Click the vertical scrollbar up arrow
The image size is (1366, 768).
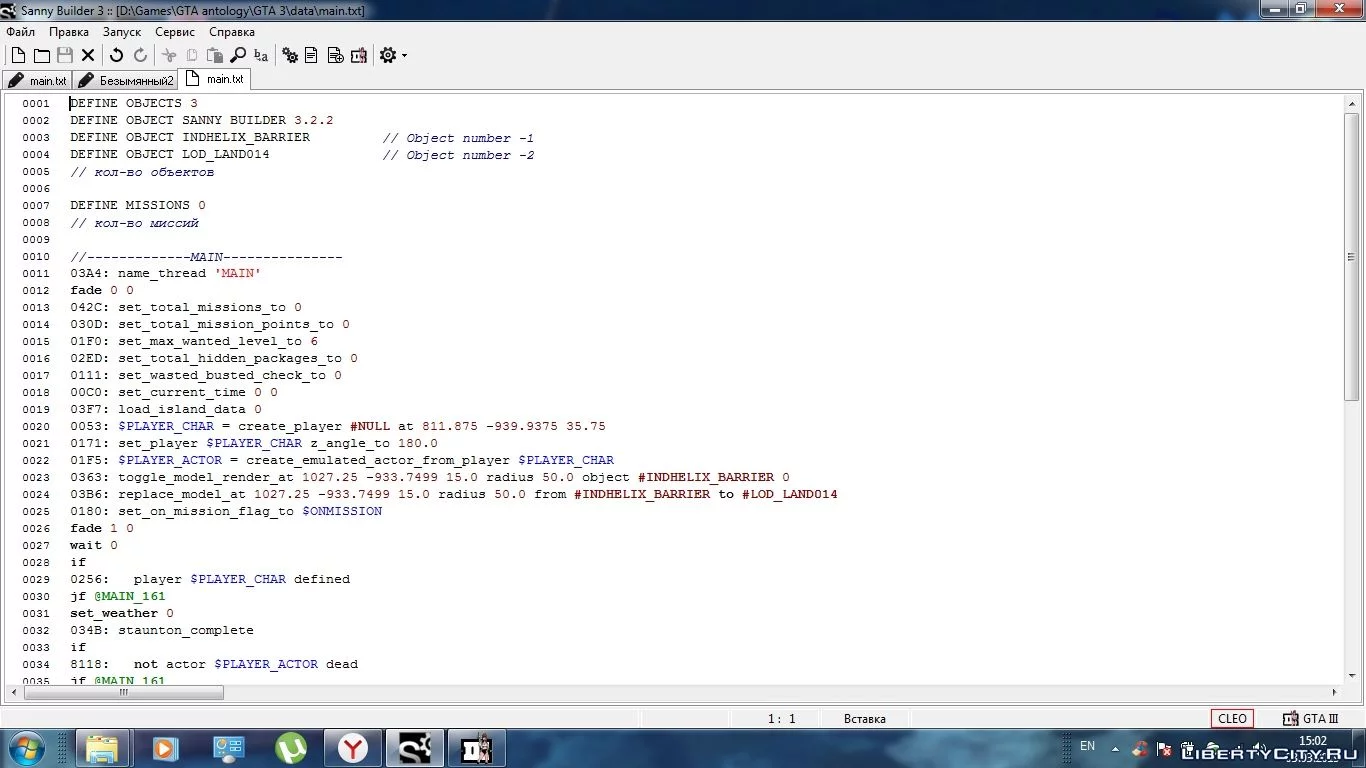tap(1352, 103)
